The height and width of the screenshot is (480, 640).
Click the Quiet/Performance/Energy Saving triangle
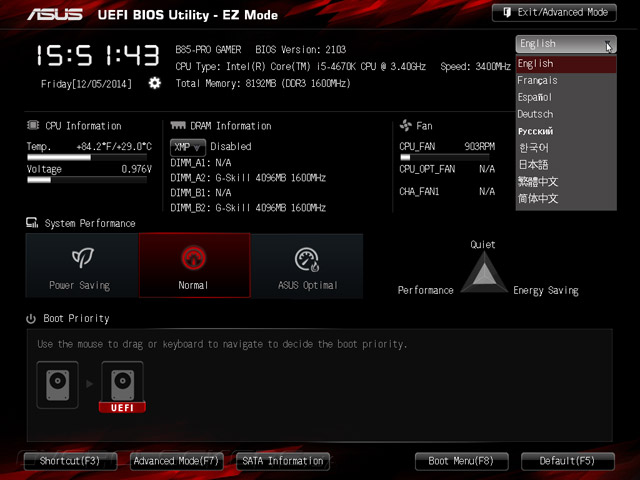point(484,272)
